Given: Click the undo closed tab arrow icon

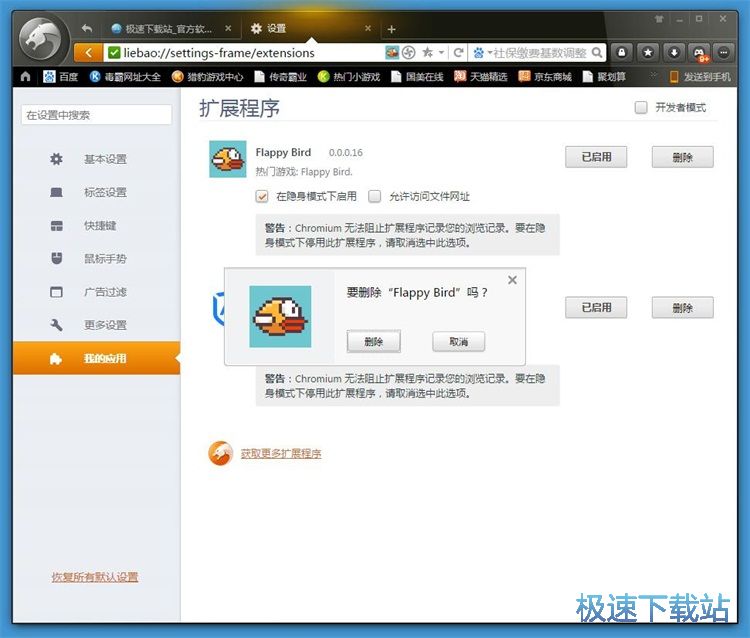Looking at the screenshot, I should tap(87, 28).
